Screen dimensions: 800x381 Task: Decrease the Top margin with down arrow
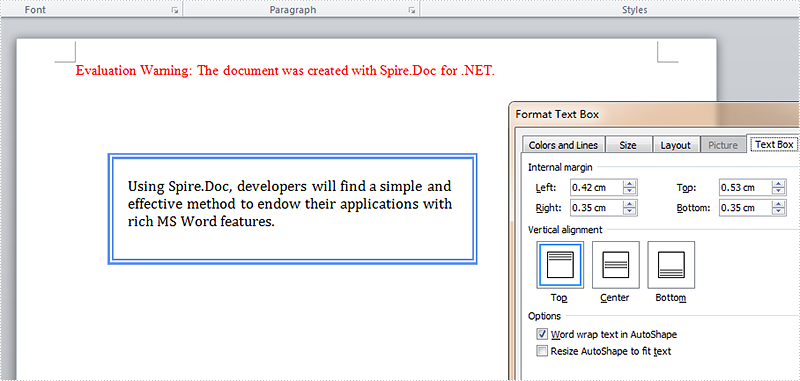(779, 192)
